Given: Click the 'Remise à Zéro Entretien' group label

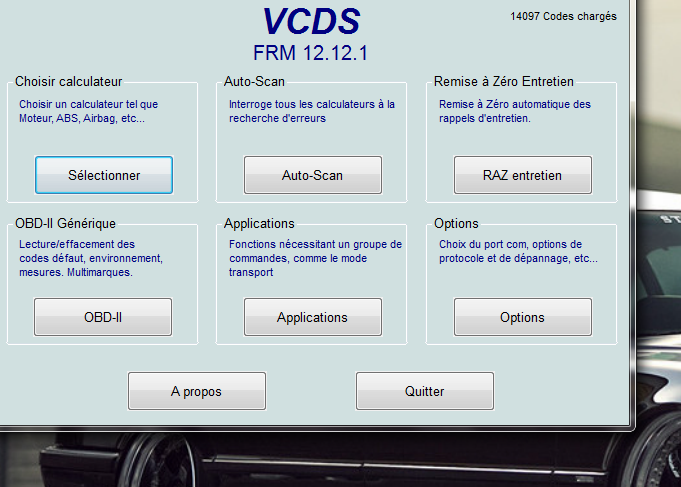Looking at the screenshot, I should pyautogui.click(x=504, y=81).
